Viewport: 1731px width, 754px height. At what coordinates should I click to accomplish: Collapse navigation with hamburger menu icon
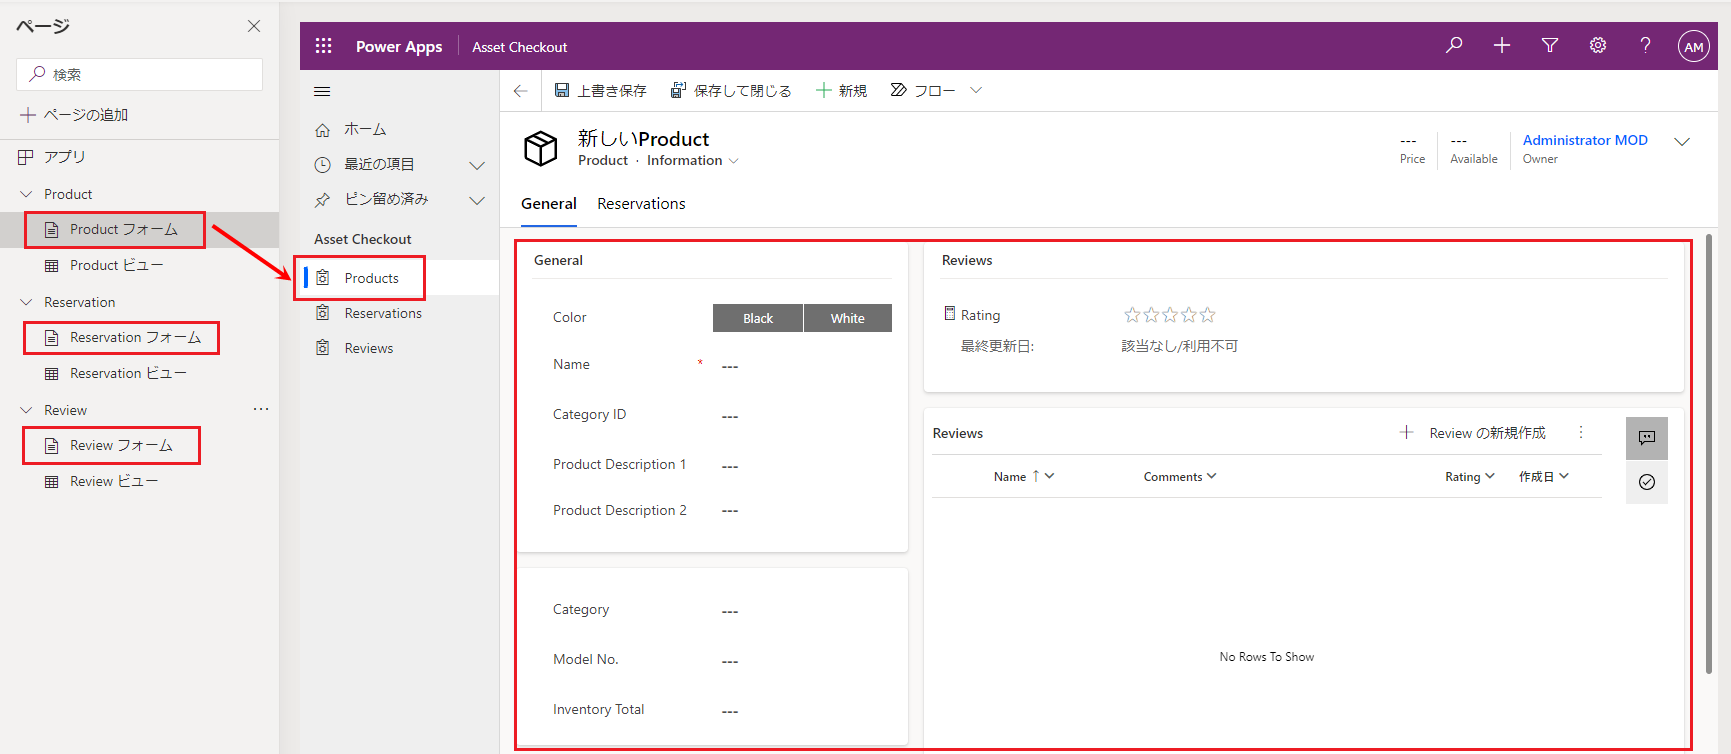pos(322,92)
